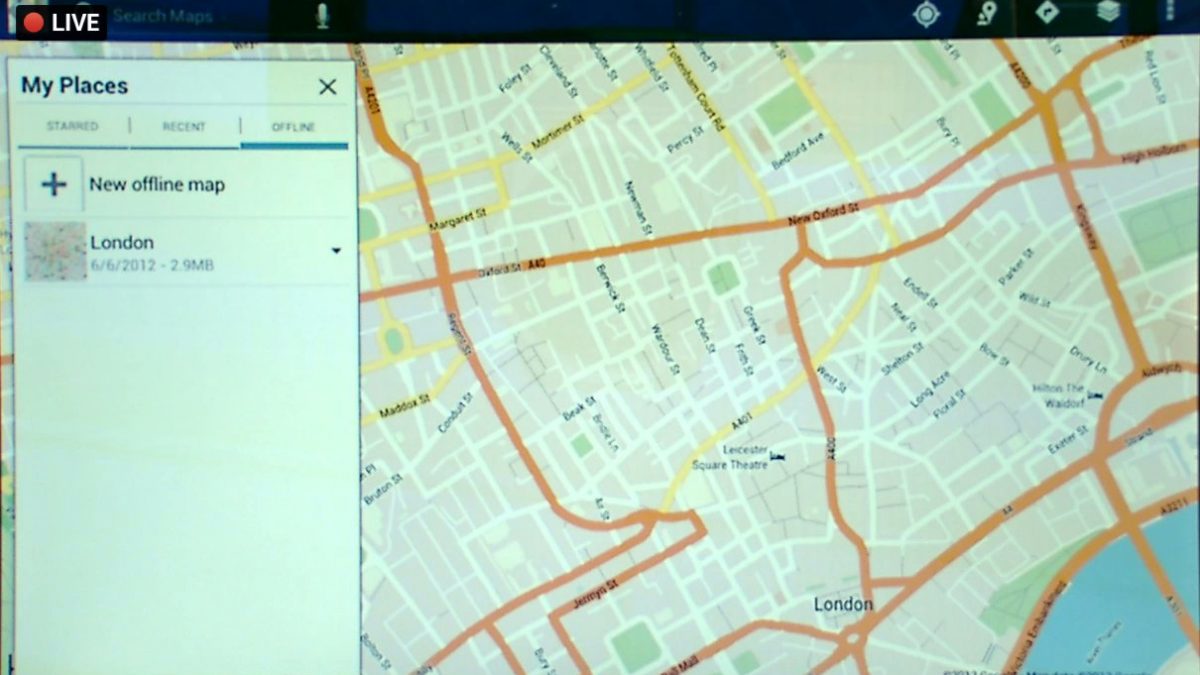Viewport: 1200px width, 675px height.
Task: Open the map layers icon
Action: click(1106, 13)
